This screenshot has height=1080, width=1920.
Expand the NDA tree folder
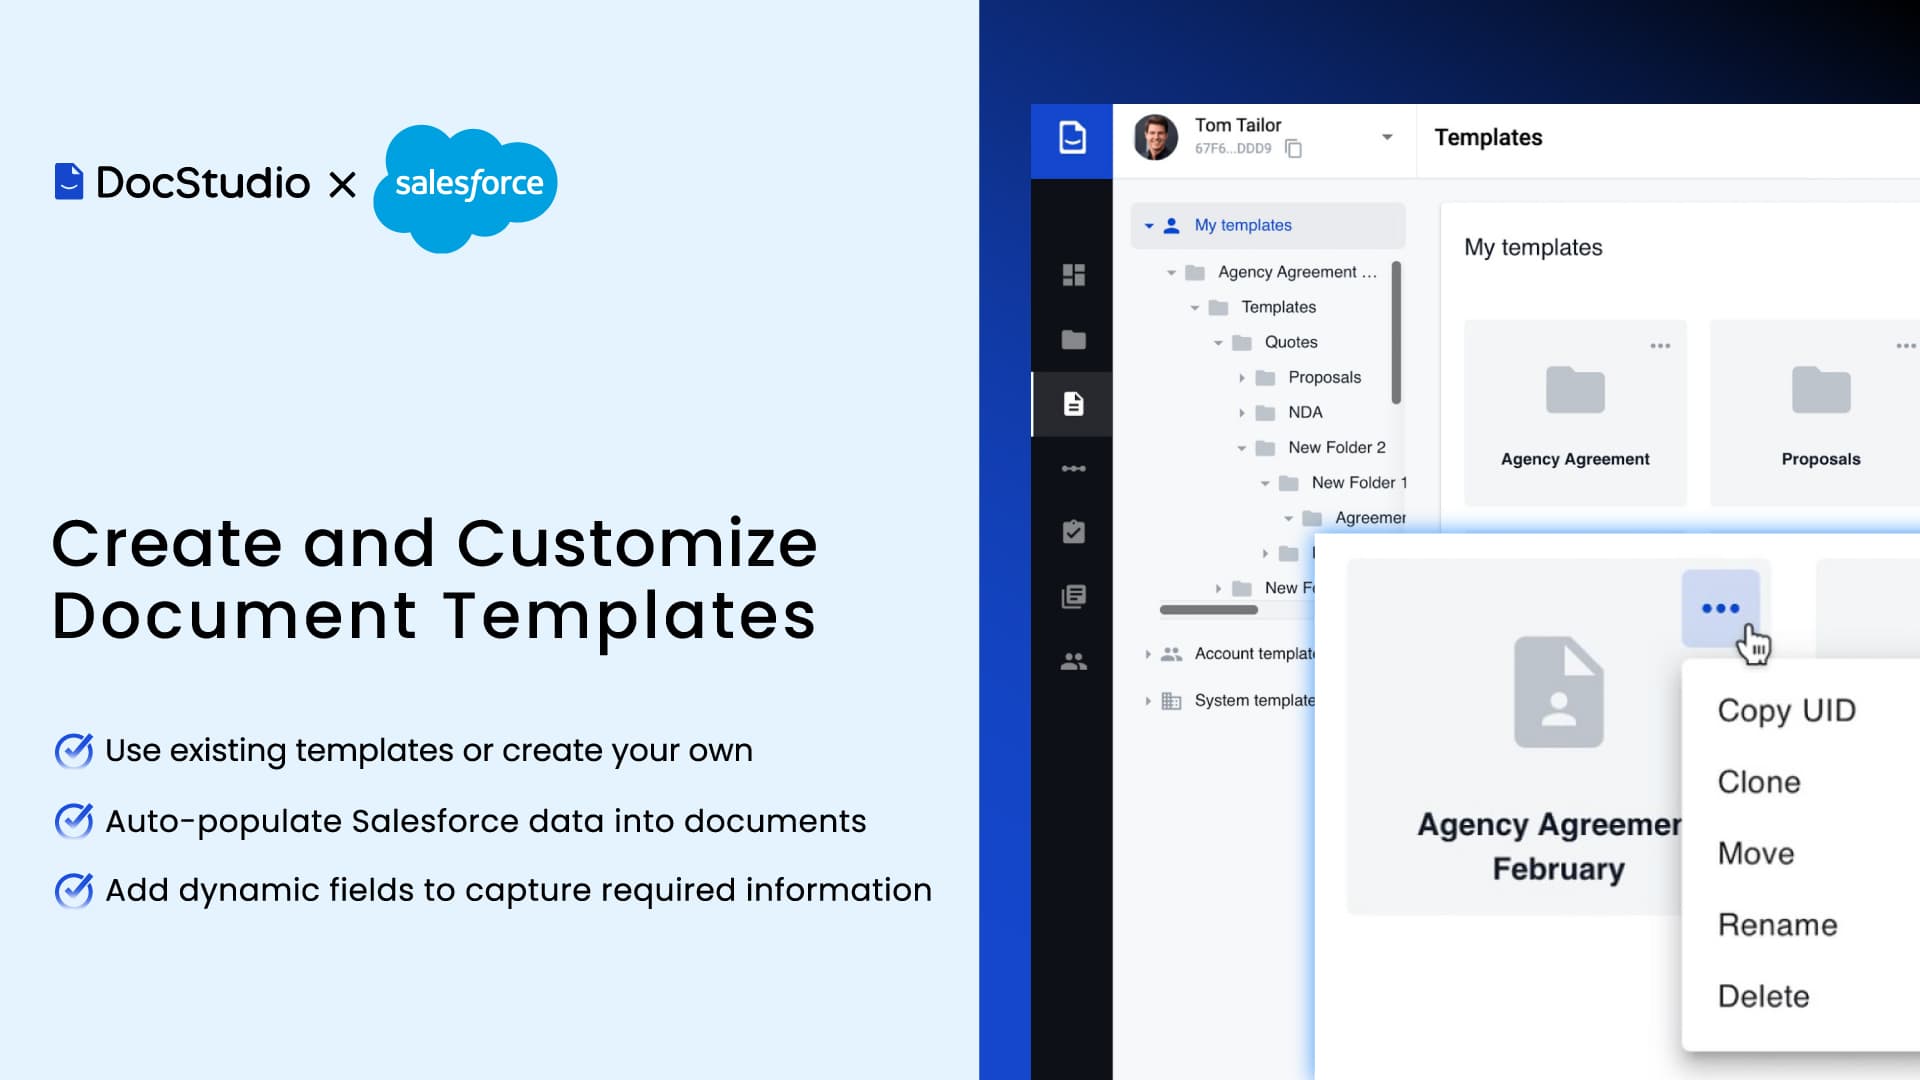[x=1241, y=413]
